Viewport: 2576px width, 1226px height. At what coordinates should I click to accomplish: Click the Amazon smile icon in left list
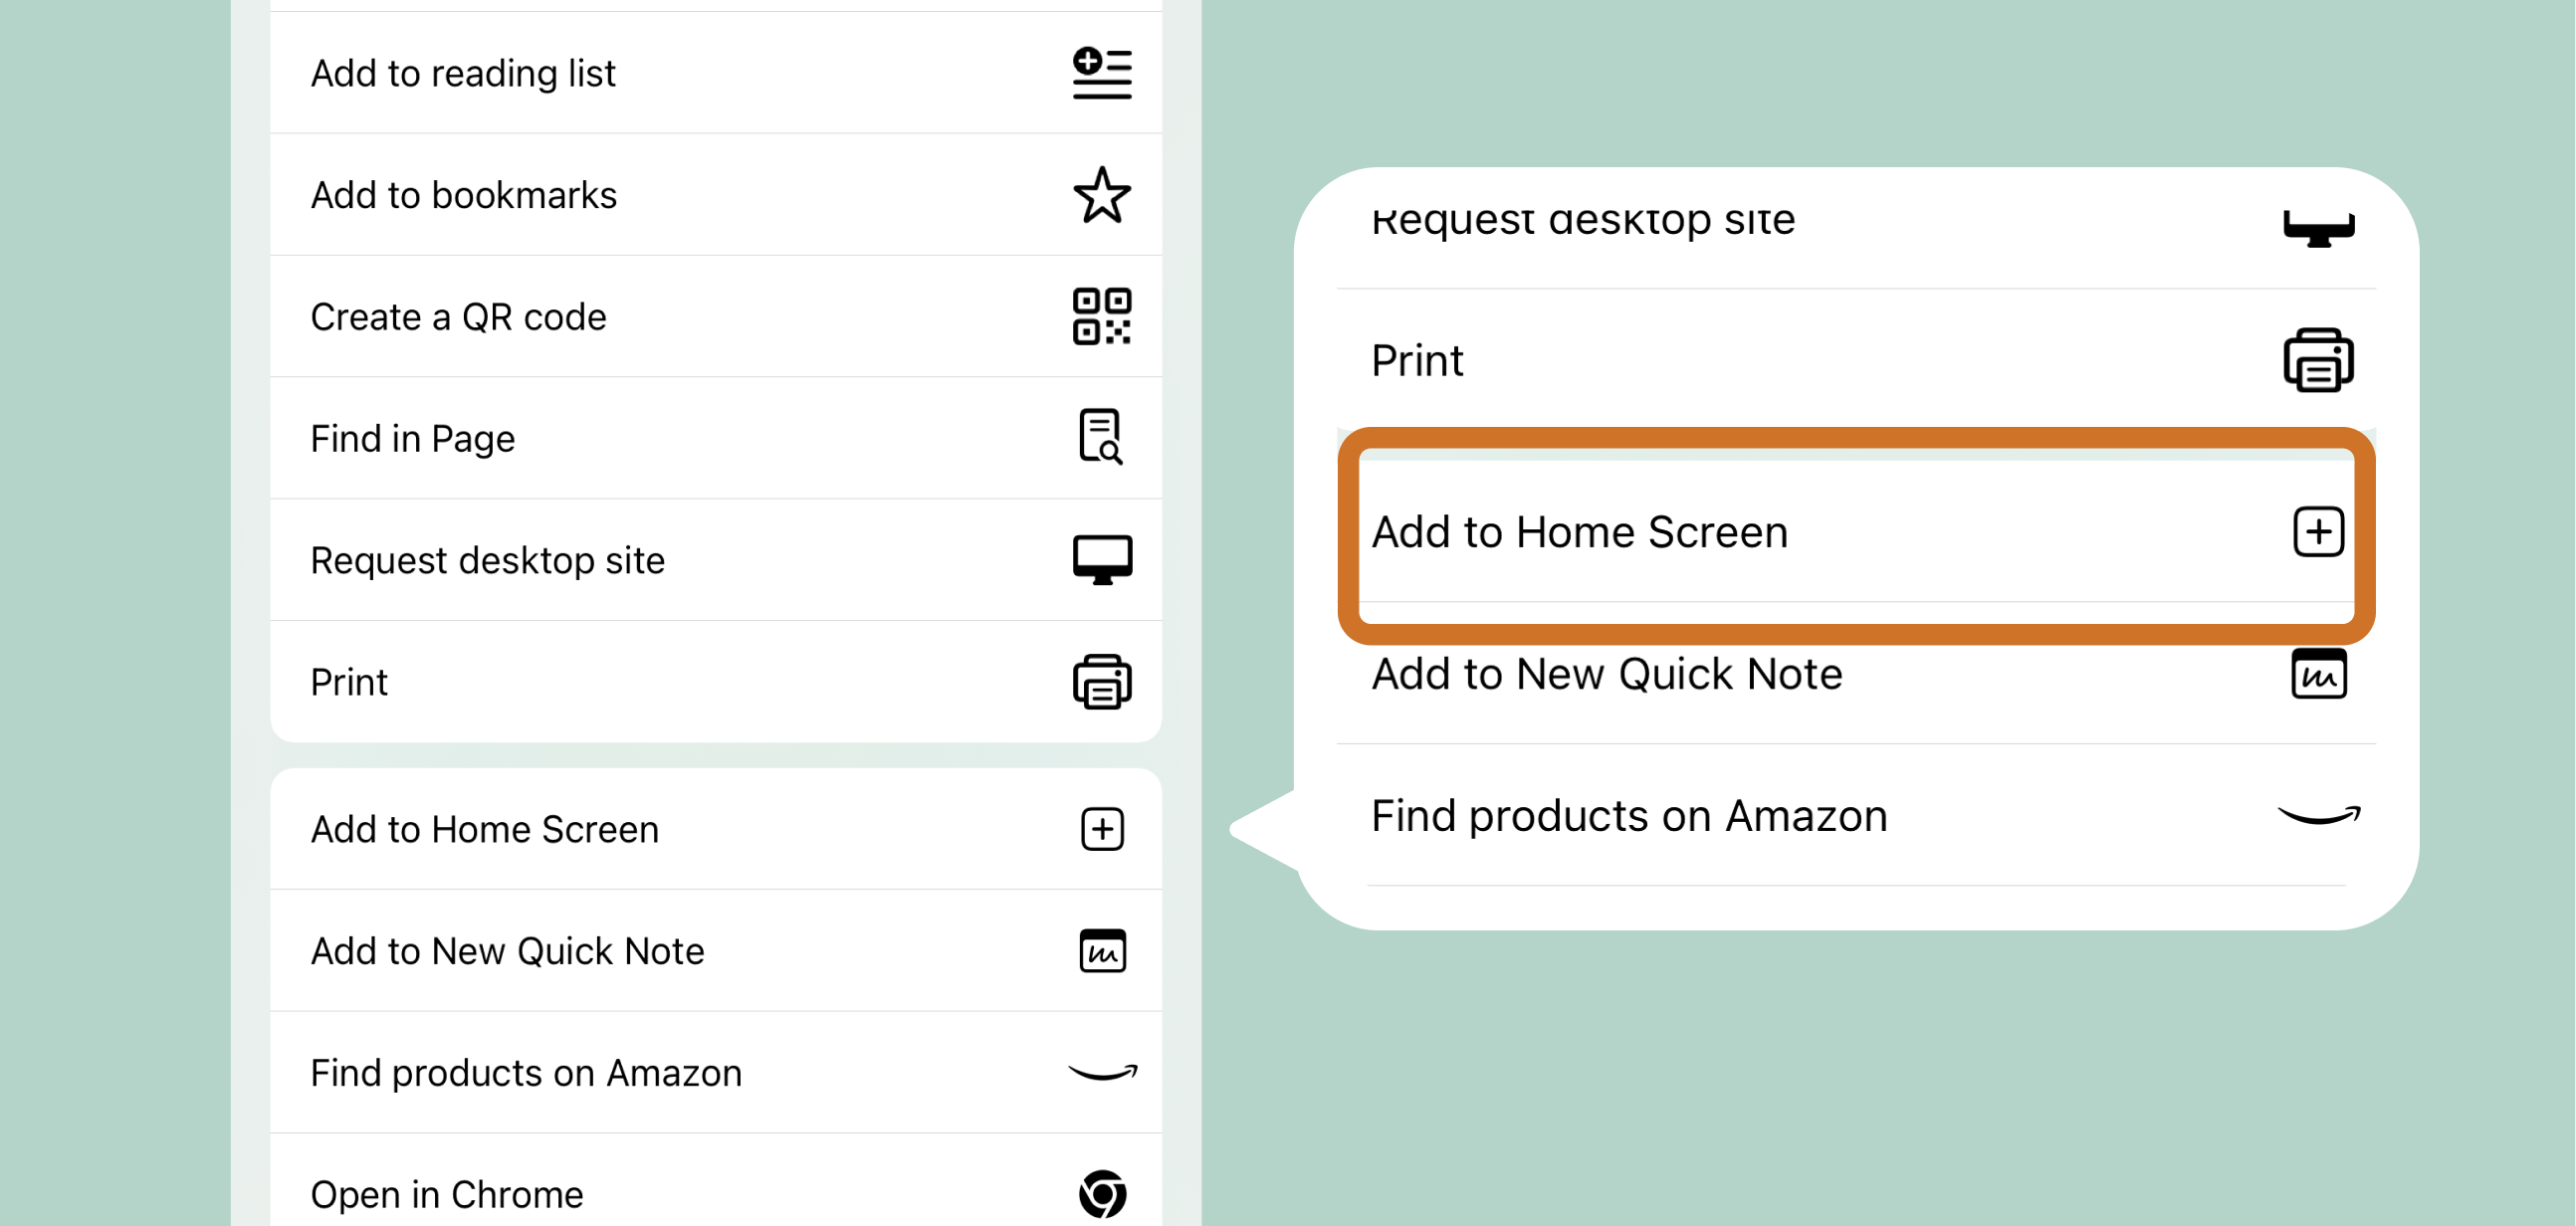pos(1101,1072)
